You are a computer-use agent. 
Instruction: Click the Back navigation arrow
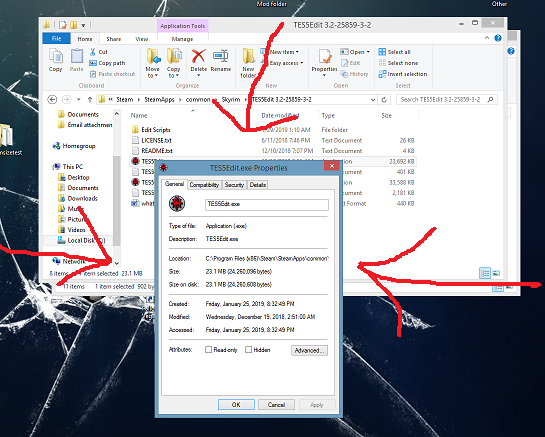point(52,100)
